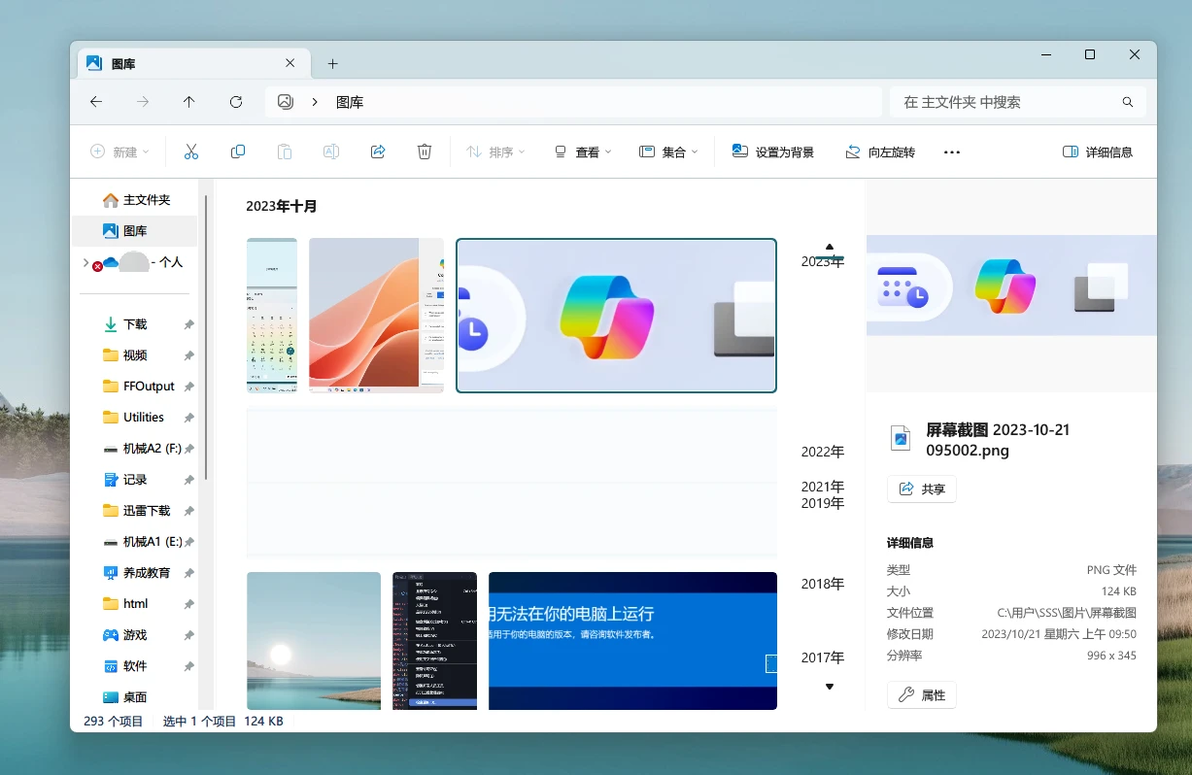Open the Utilities folder
The height and width of the screenshot is (775, 1192).
(135, 418)
